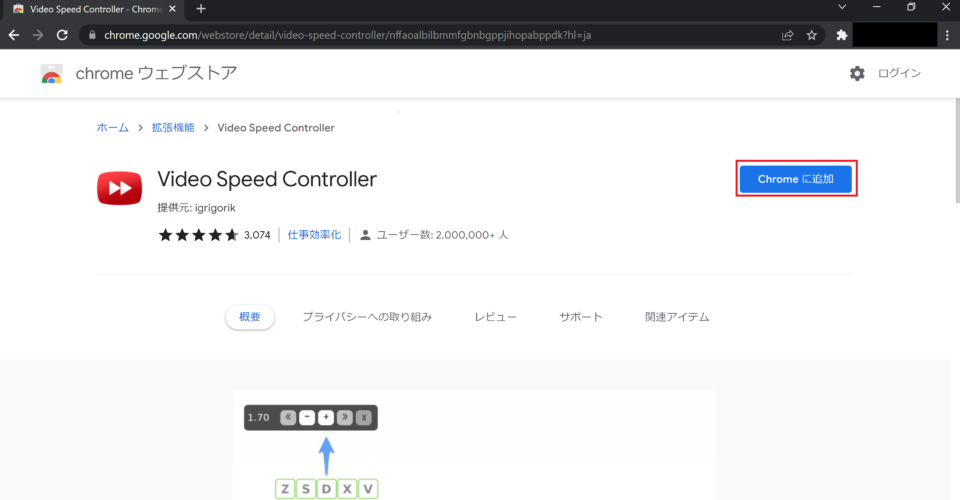Click the ログイン link
This screenshot has height=500, width=960.
coord(899,73)
